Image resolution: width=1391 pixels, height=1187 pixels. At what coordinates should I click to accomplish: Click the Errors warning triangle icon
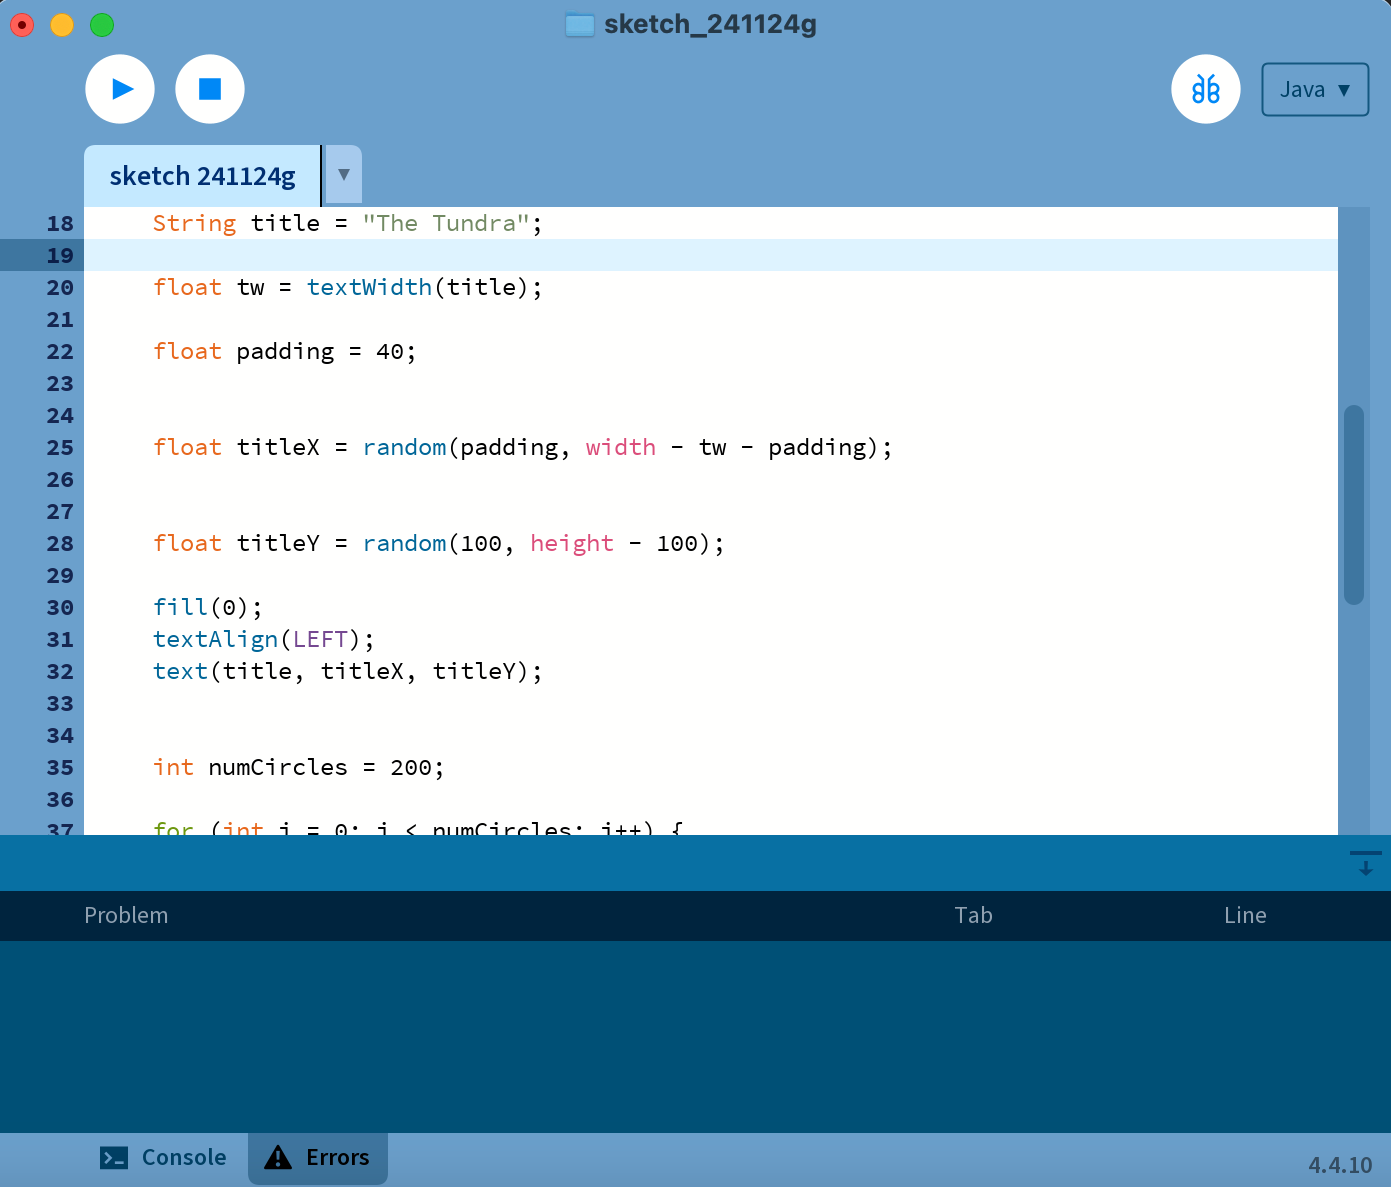tap(277, 1158)
